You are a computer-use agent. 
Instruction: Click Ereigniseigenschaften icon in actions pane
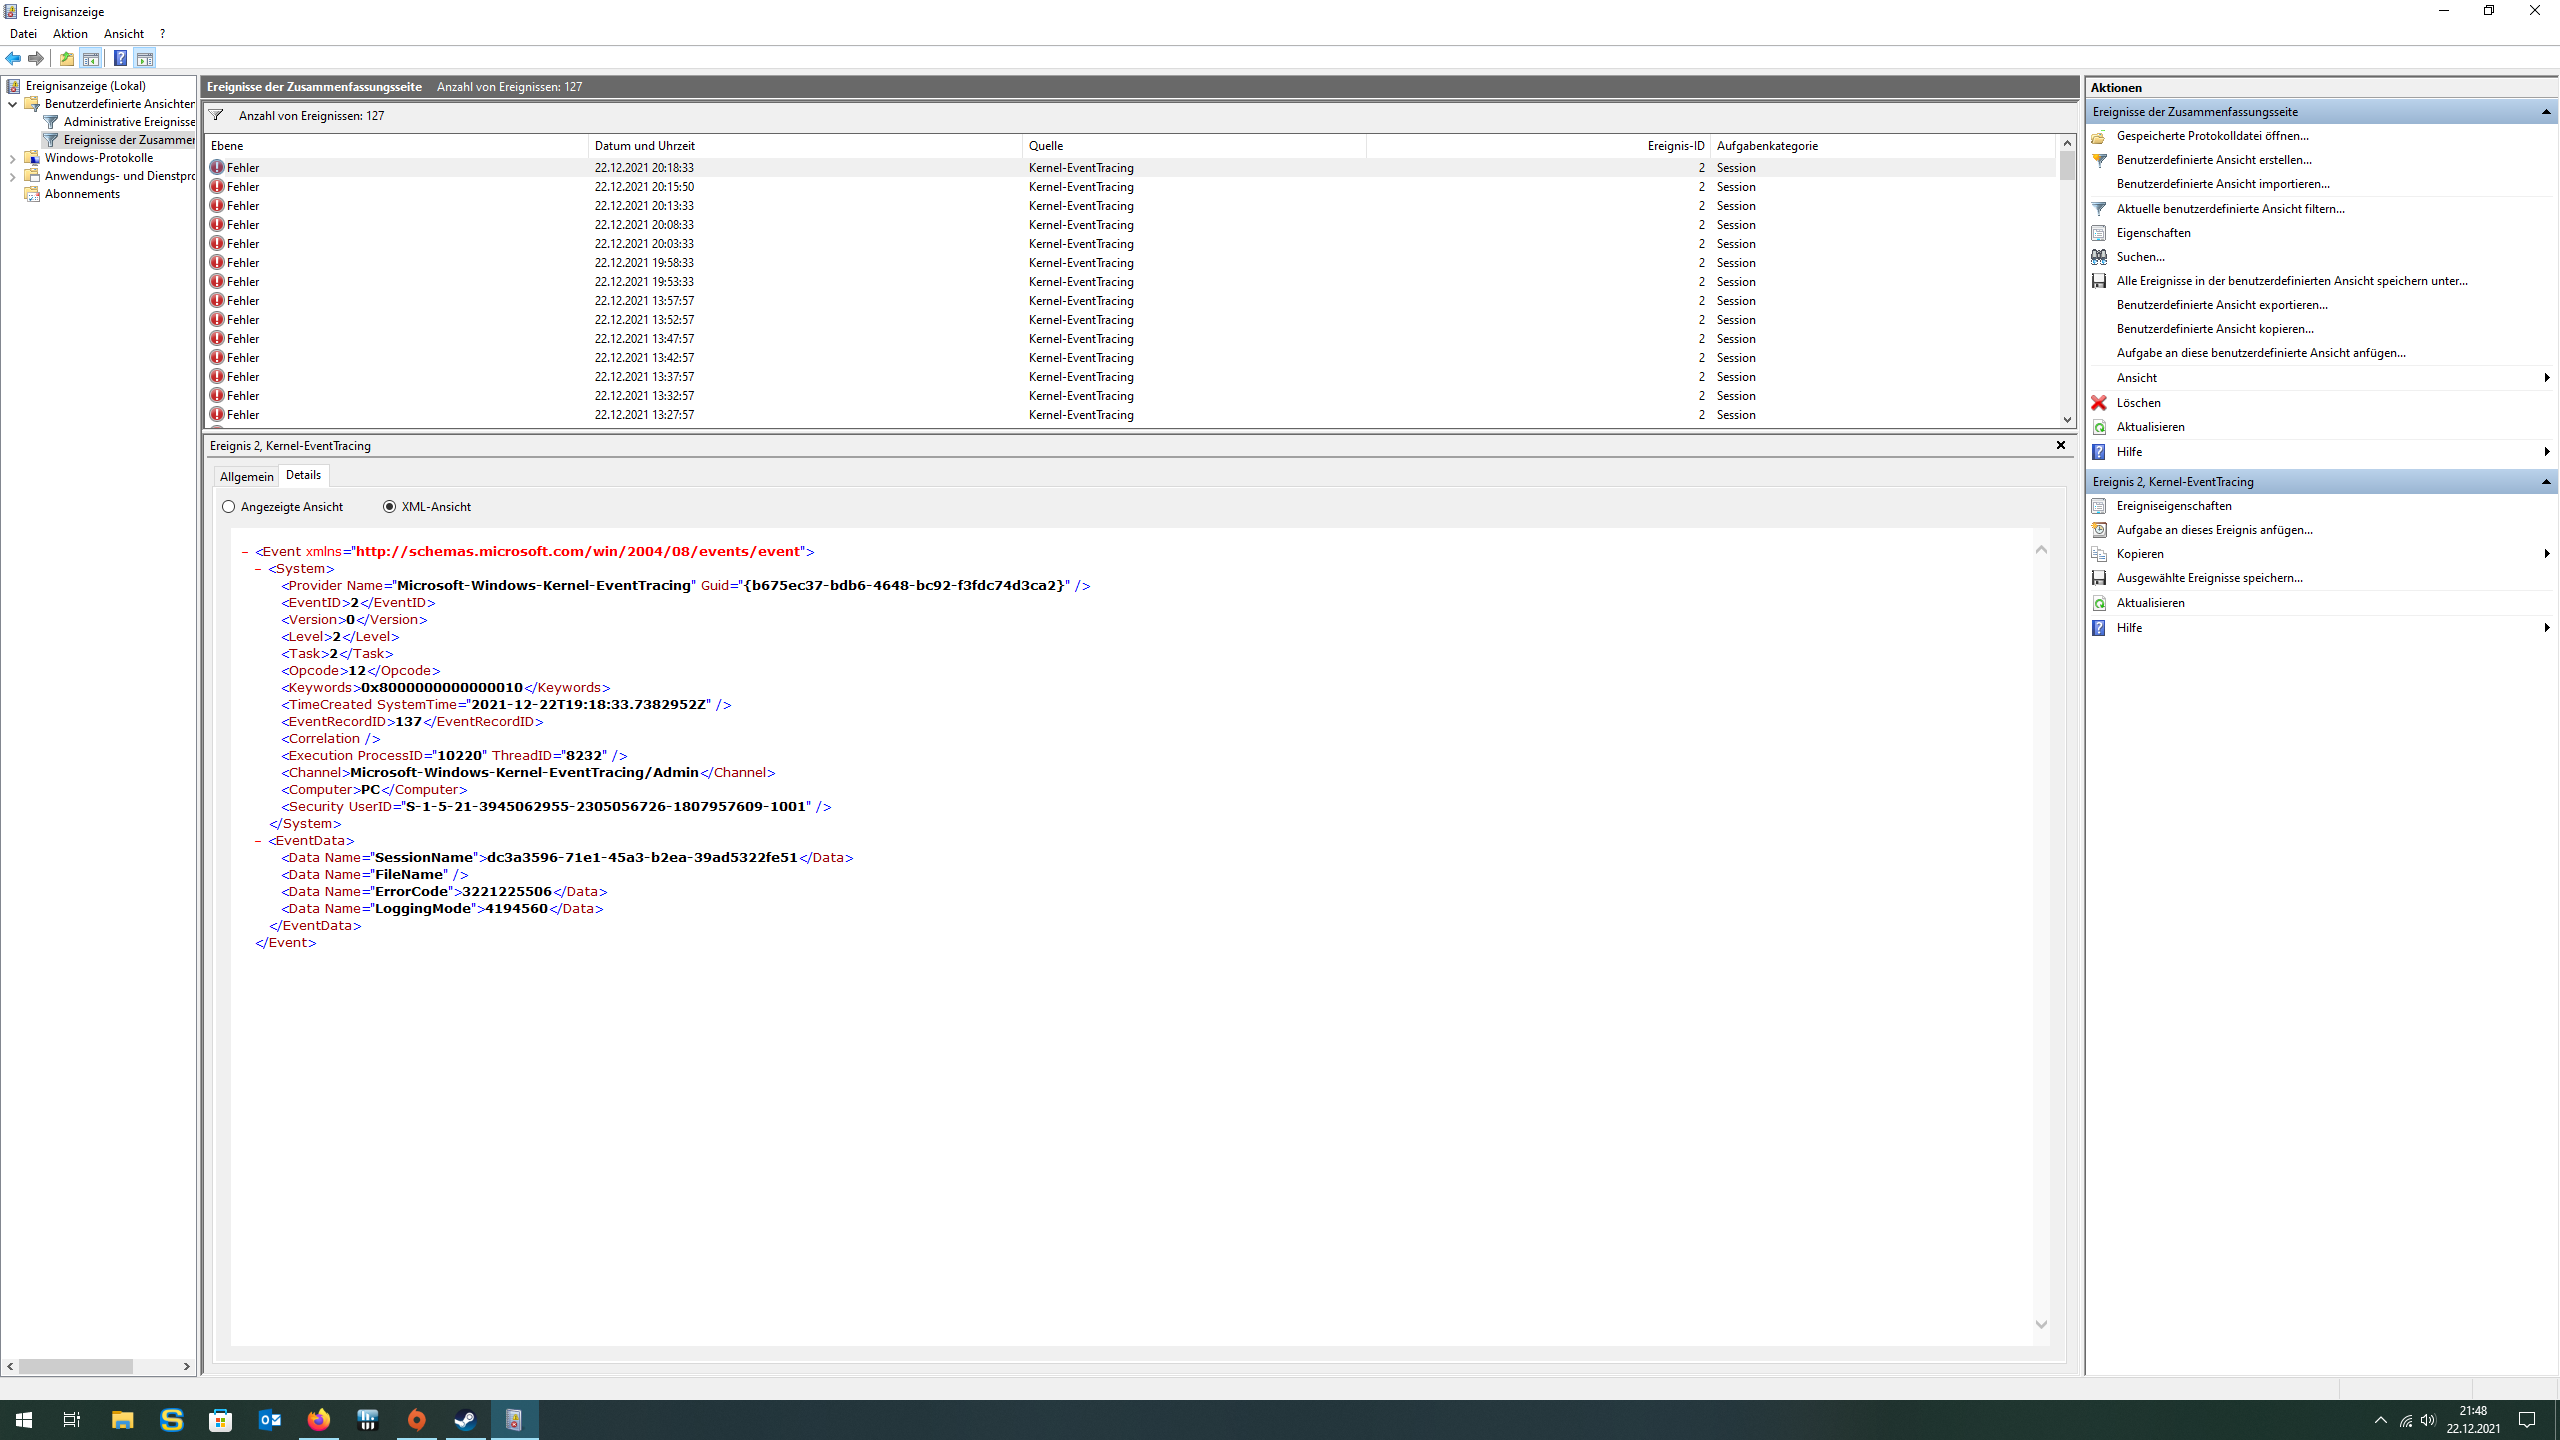[2099, 506]
